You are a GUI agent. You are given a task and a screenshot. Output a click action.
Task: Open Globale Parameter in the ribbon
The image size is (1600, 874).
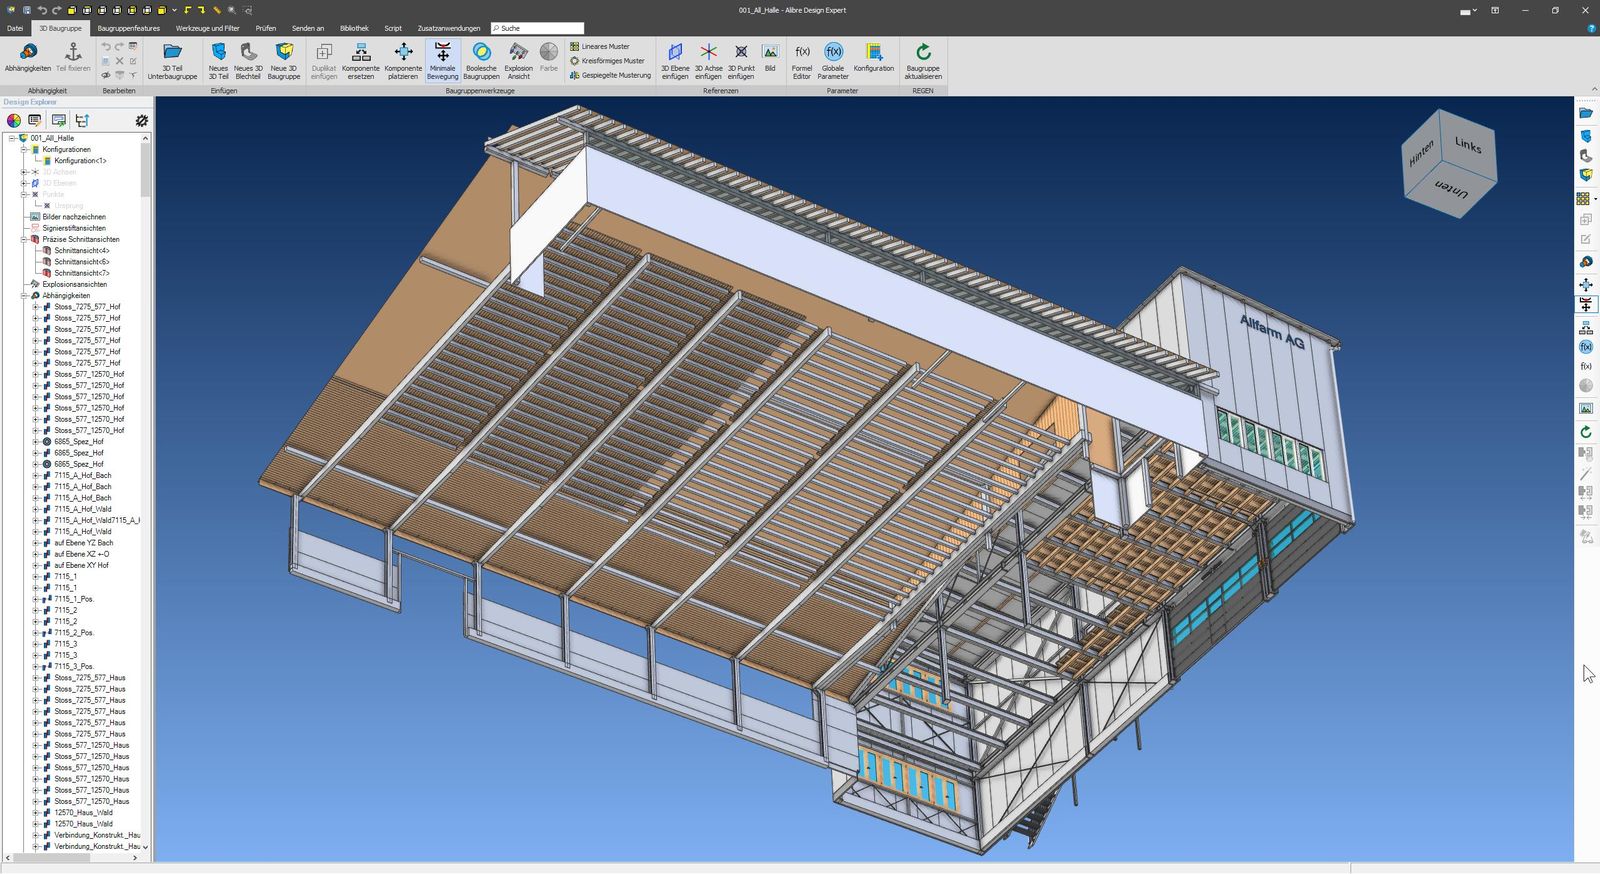pyautogui.click(x=833, y=60)
